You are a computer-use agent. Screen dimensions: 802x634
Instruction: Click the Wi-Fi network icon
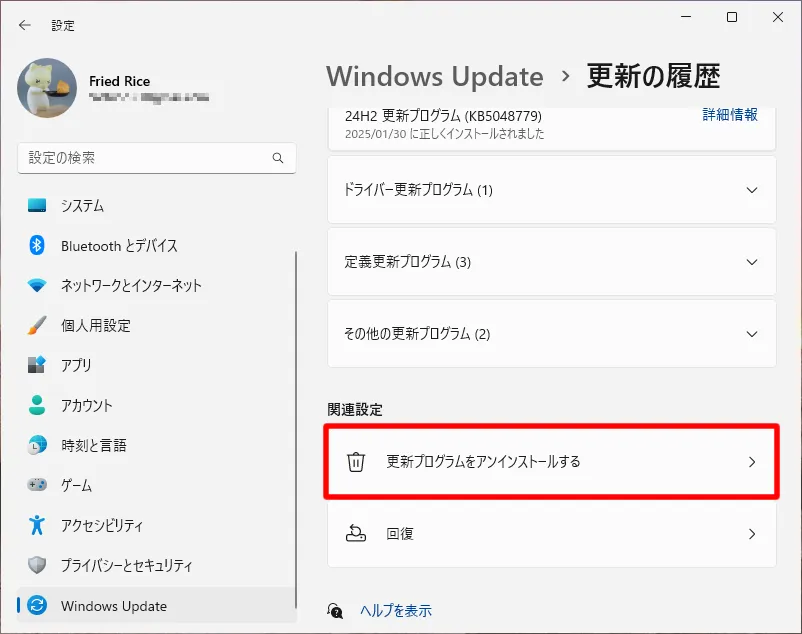coord(37,285)
